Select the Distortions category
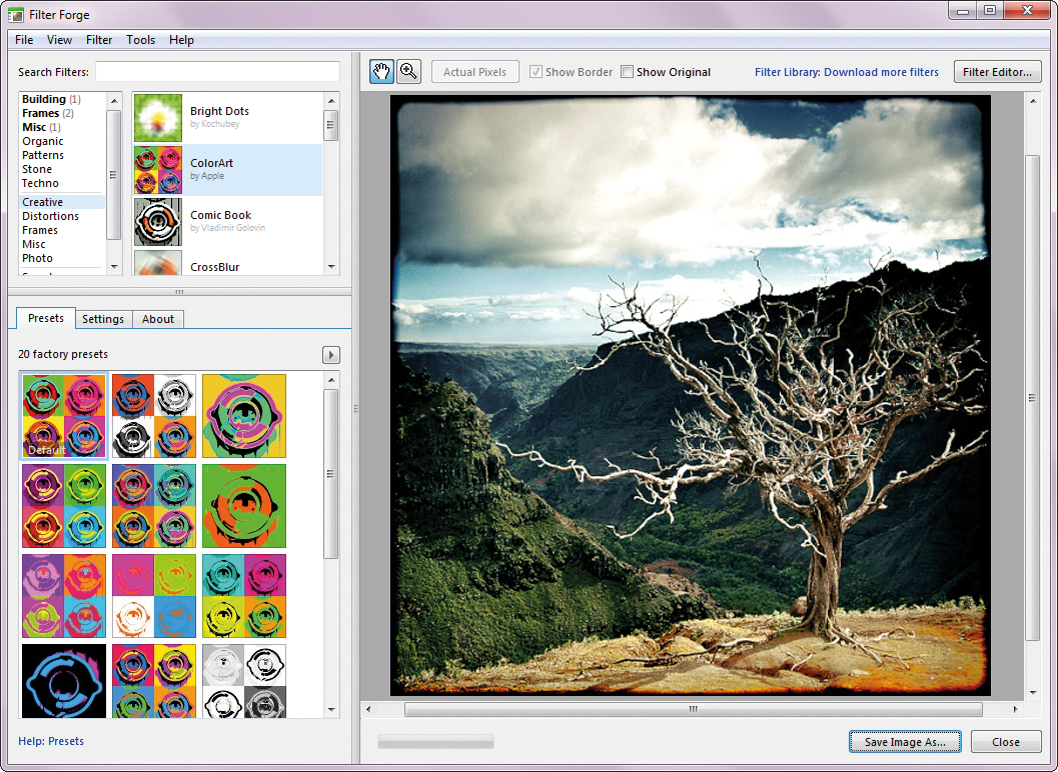Screen dimensions: 1058x772 click(50, 216)
